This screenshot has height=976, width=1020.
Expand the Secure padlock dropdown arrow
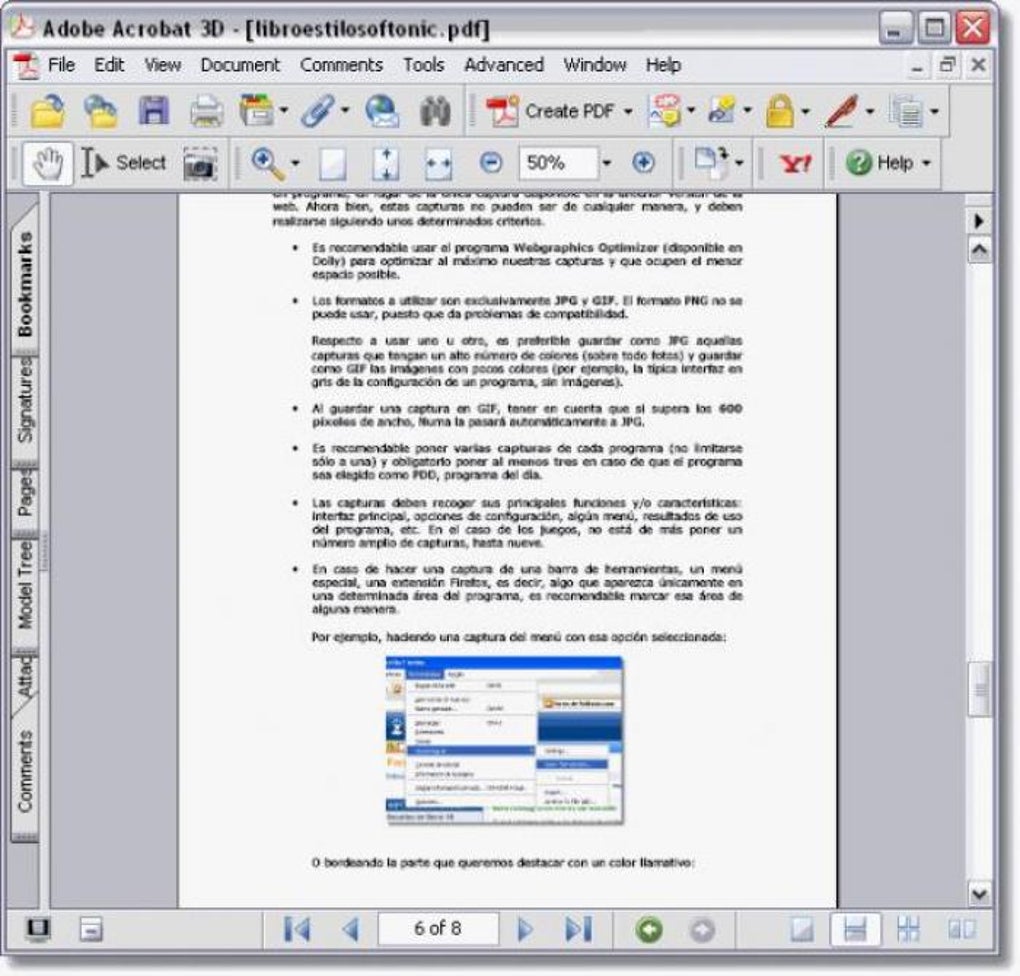coord(805,111)
